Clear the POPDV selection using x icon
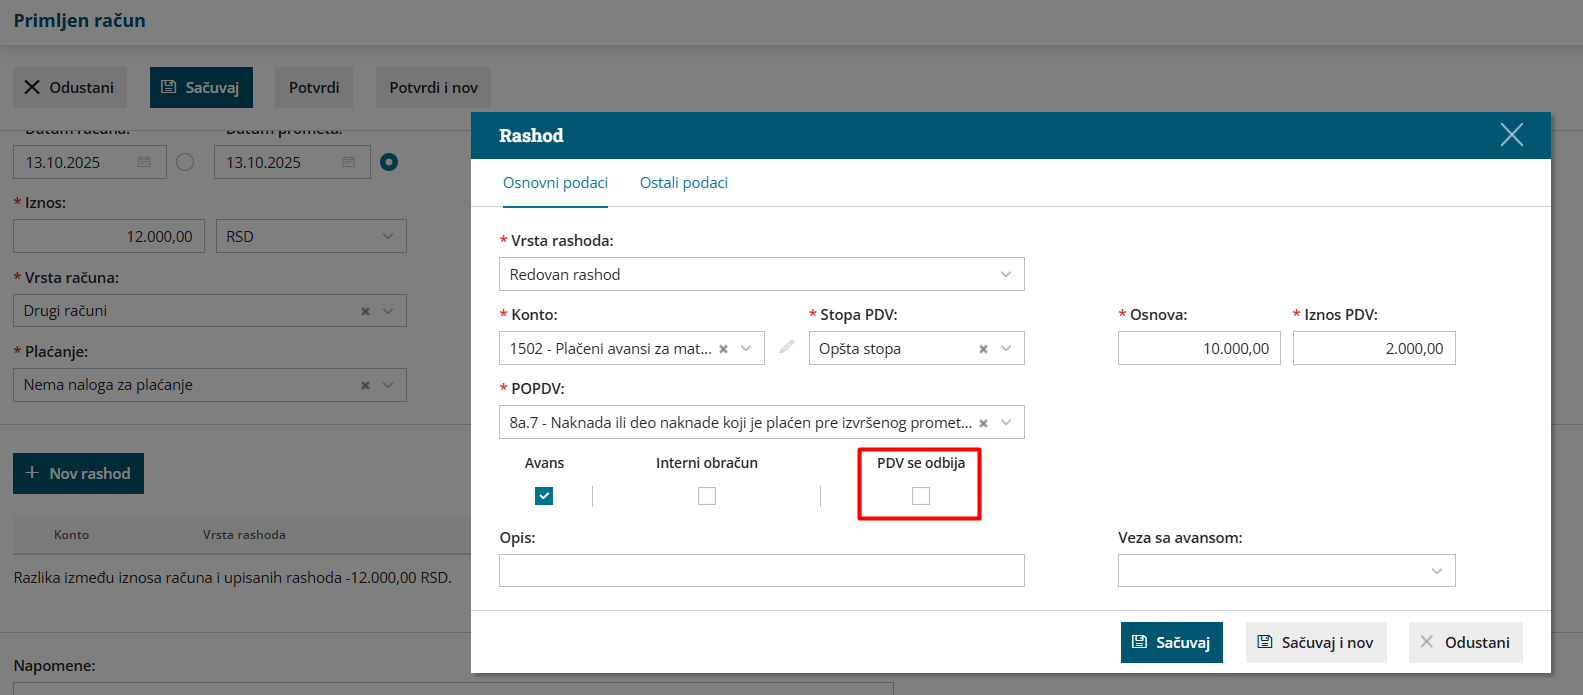The width and height of the screenshot is (1583, 695). (x=983, y=423)
